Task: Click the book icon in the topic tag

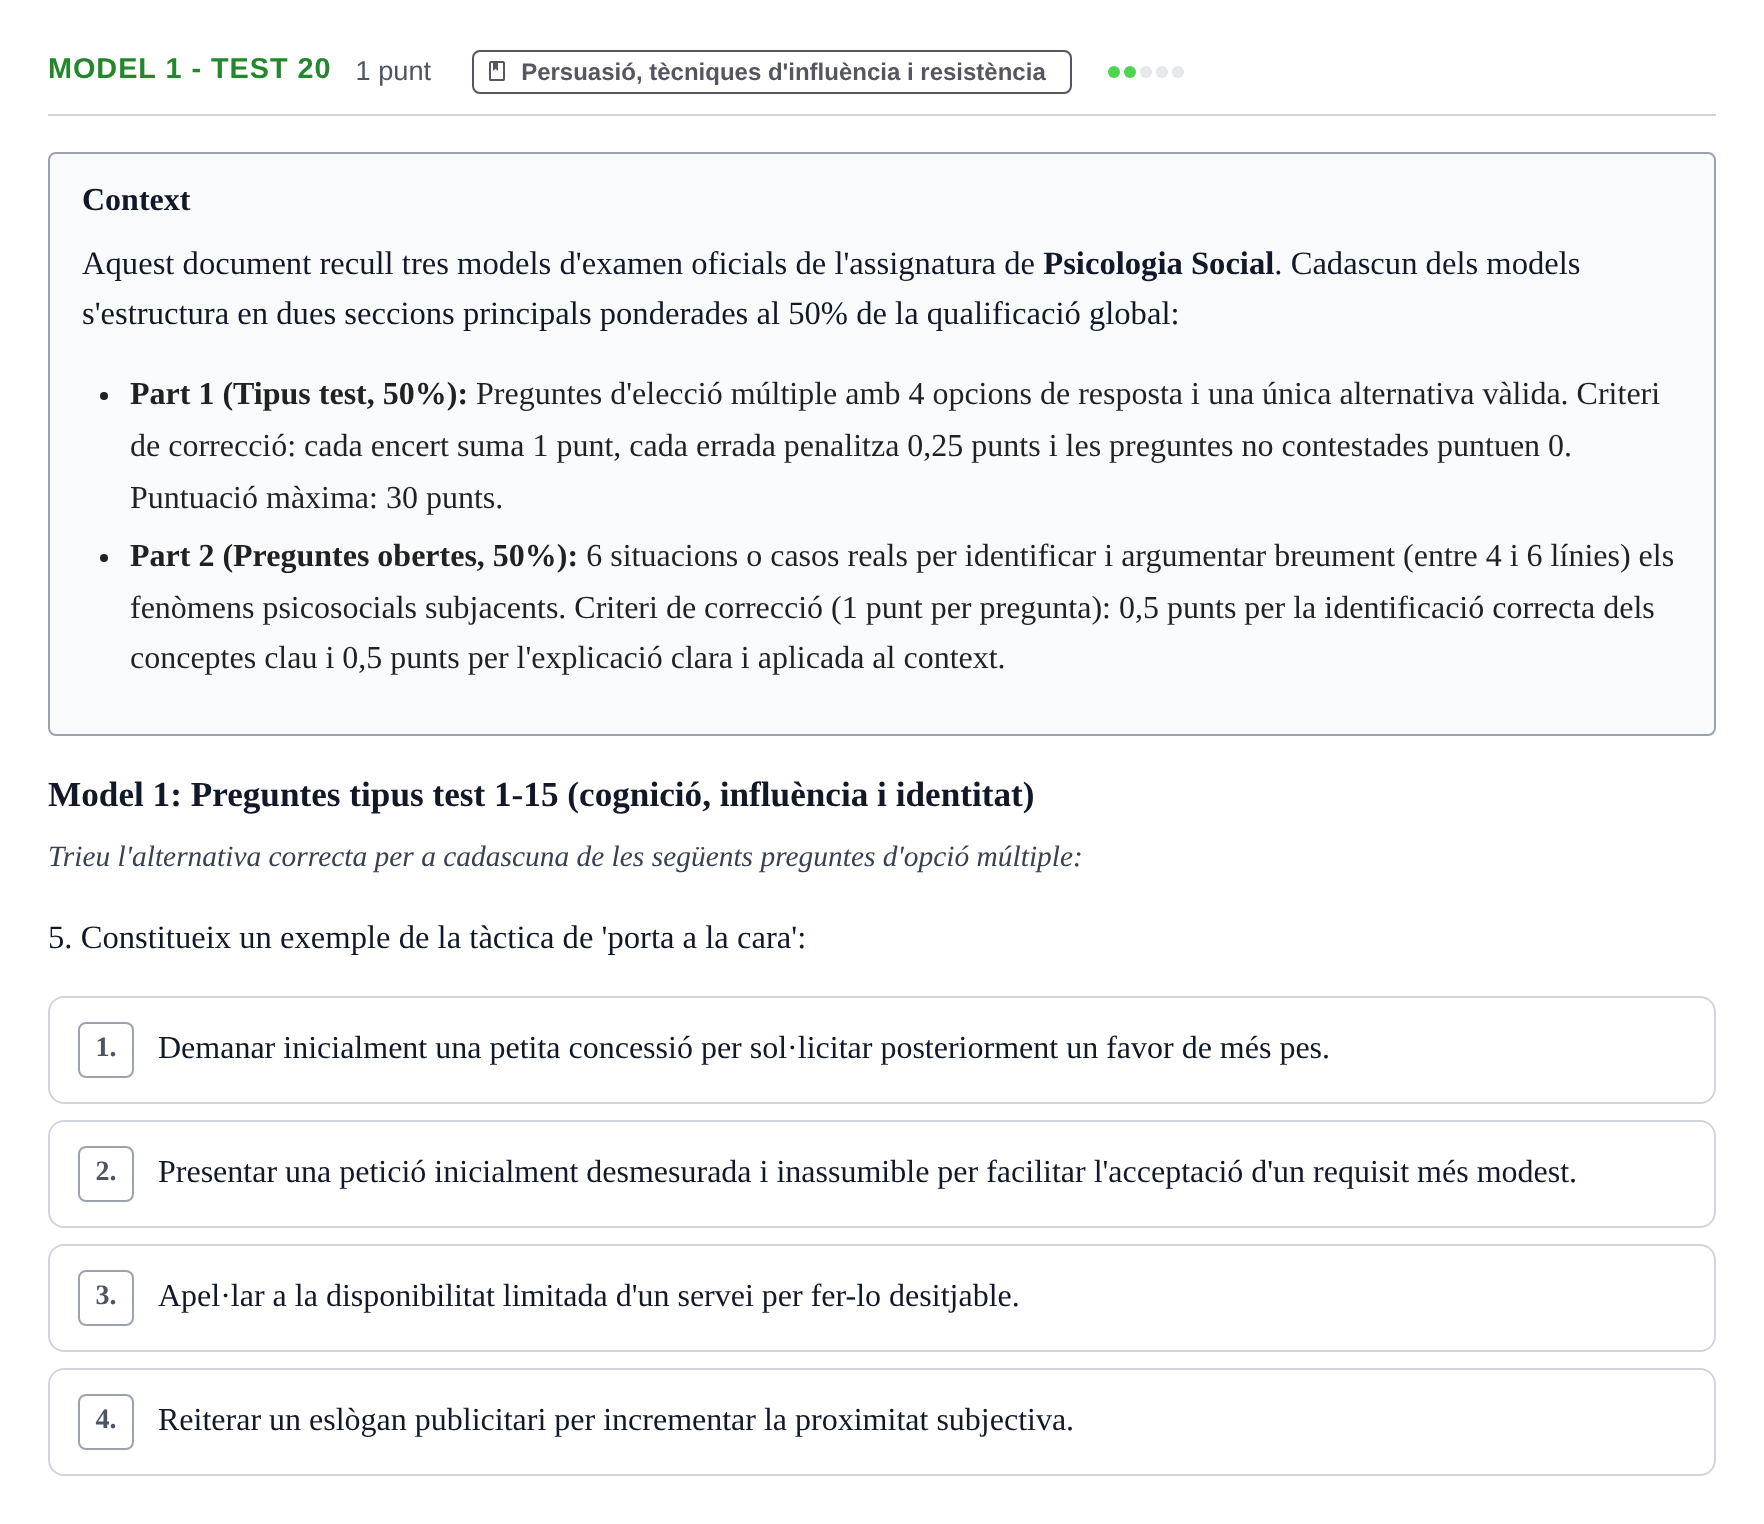Action: pos(497,72)
